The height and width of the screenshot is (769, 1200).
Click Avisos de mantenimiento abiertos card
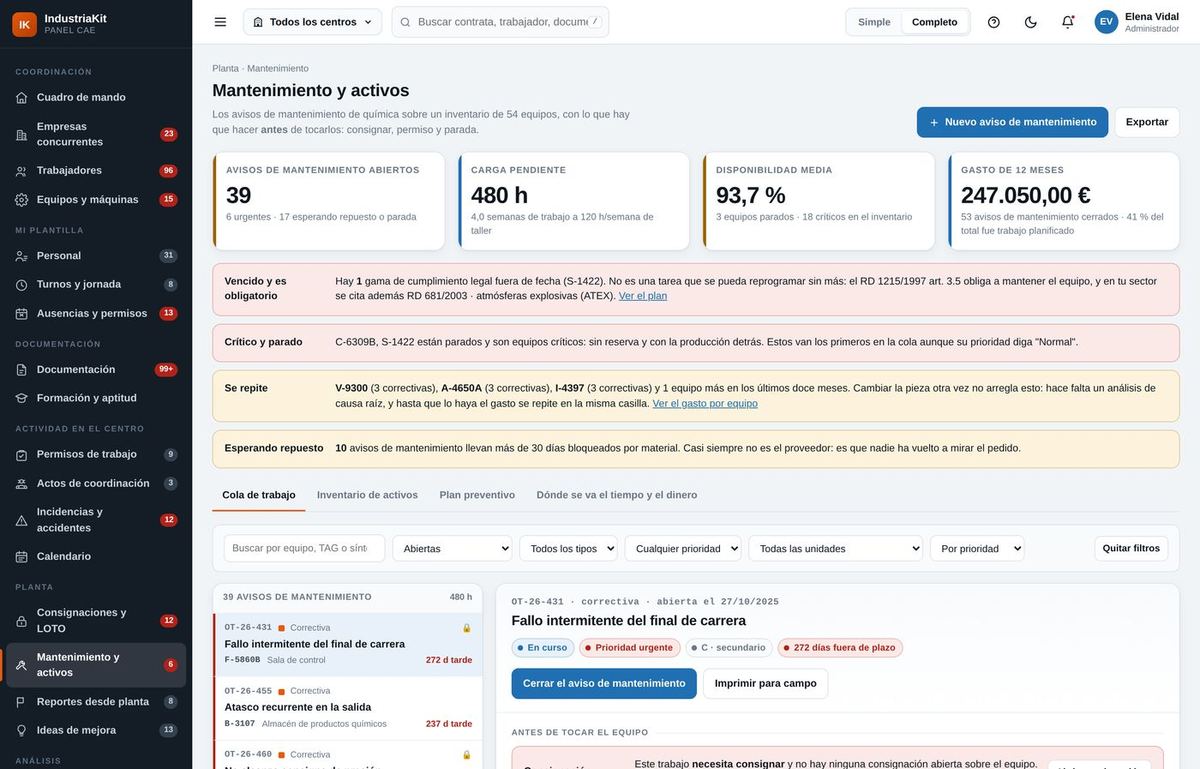(328, 201)
